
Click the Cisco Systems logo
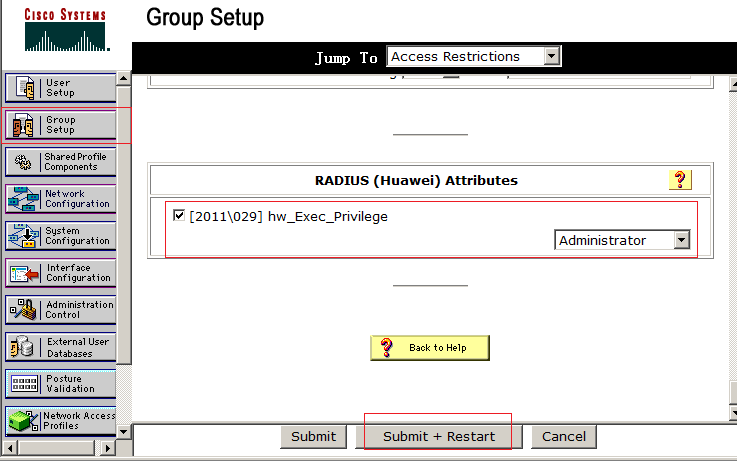click(x=66, y=30)
